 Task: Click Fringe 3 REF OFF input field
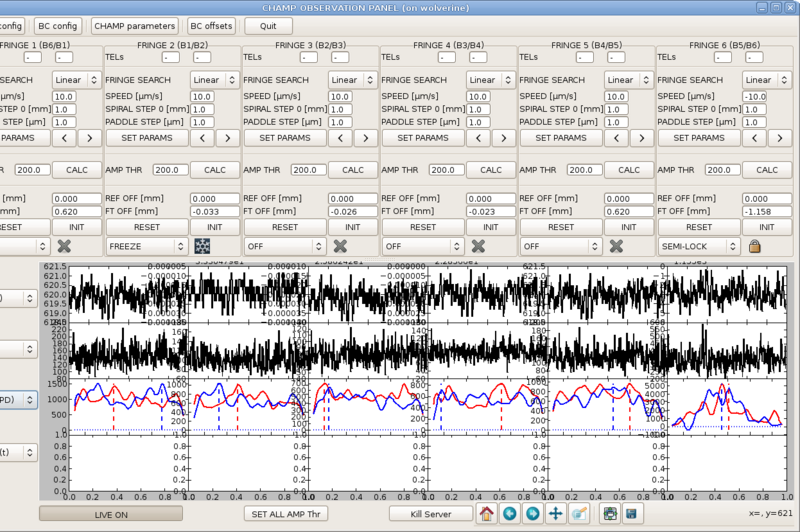[353, 198]
